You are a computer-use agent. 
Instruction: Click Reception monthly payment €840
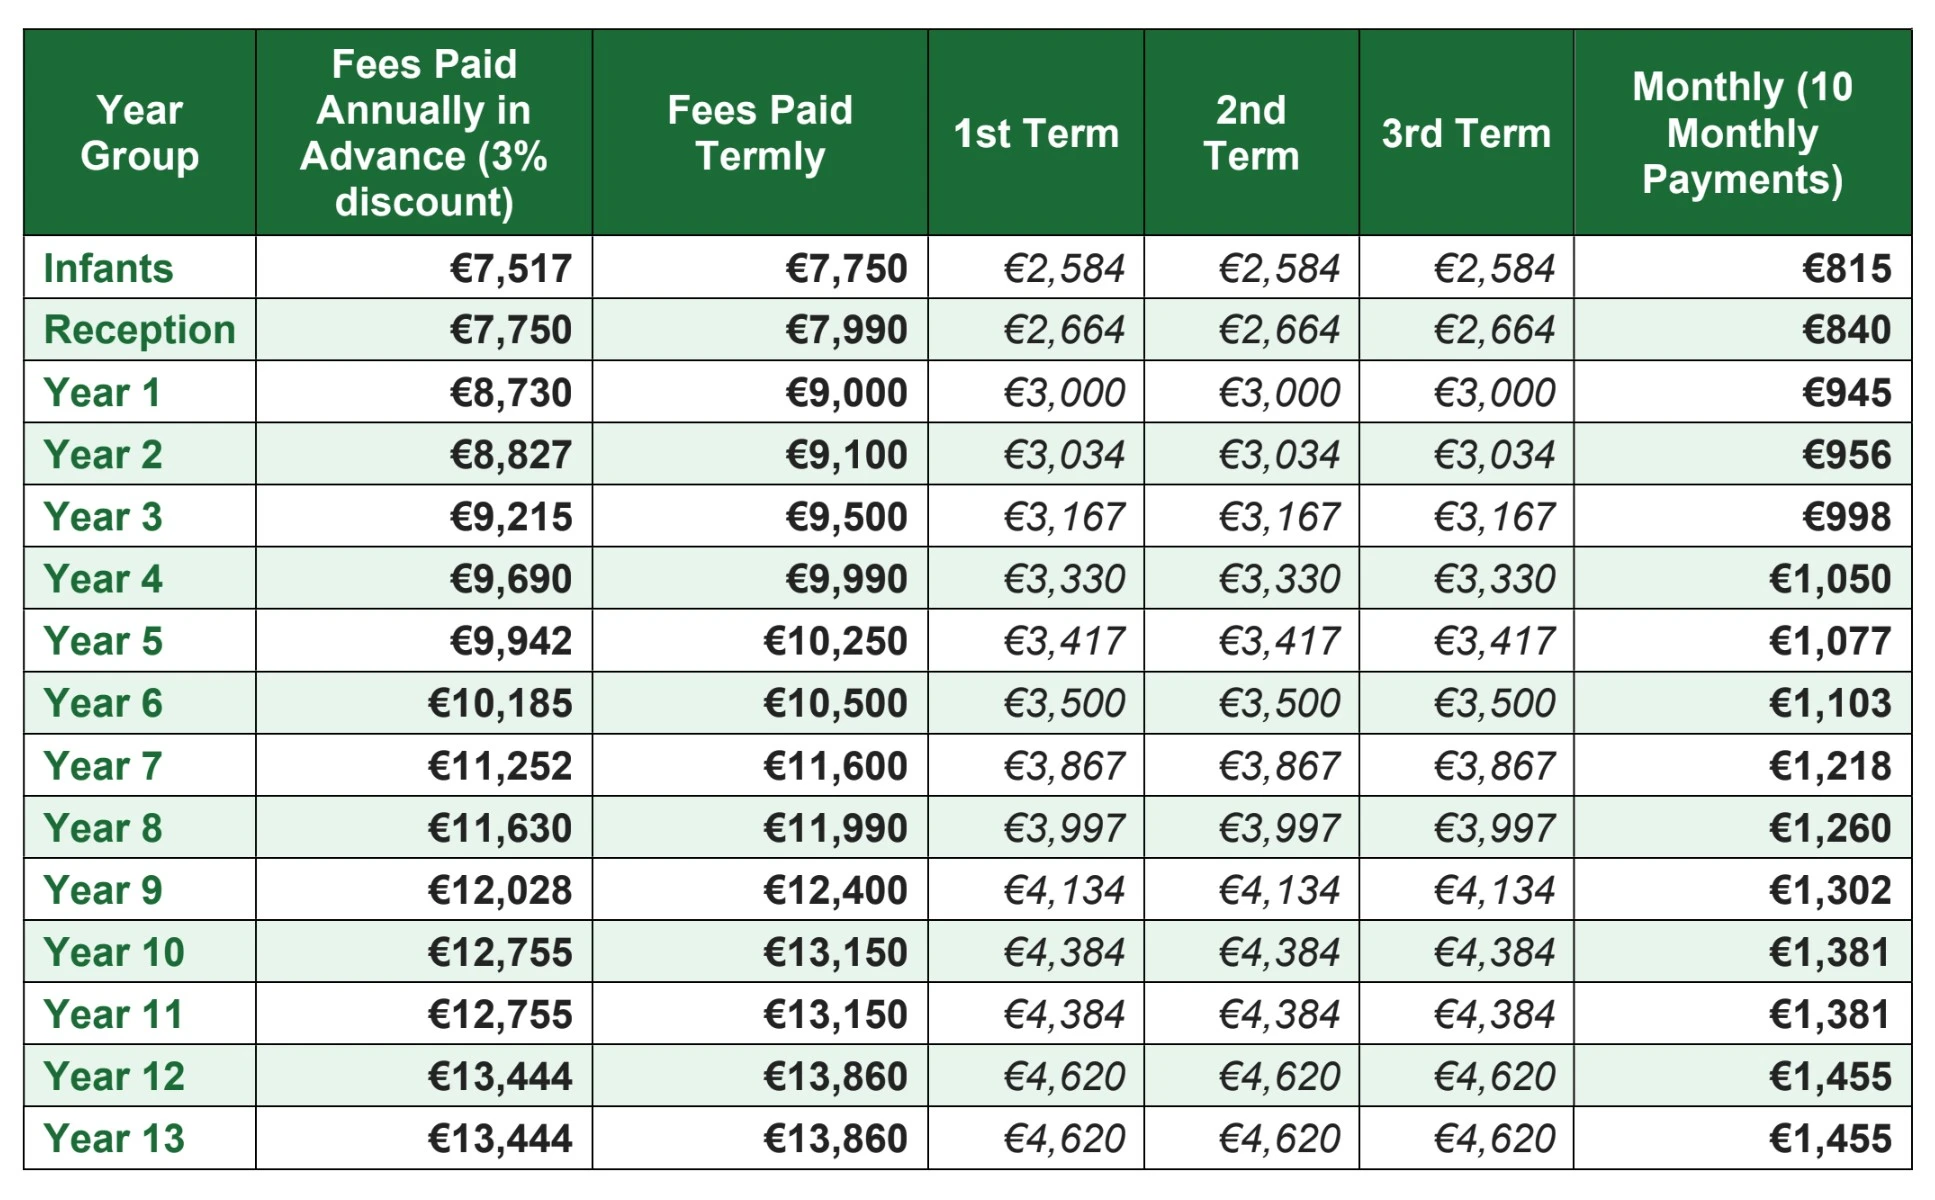(x=1846, y=330)
